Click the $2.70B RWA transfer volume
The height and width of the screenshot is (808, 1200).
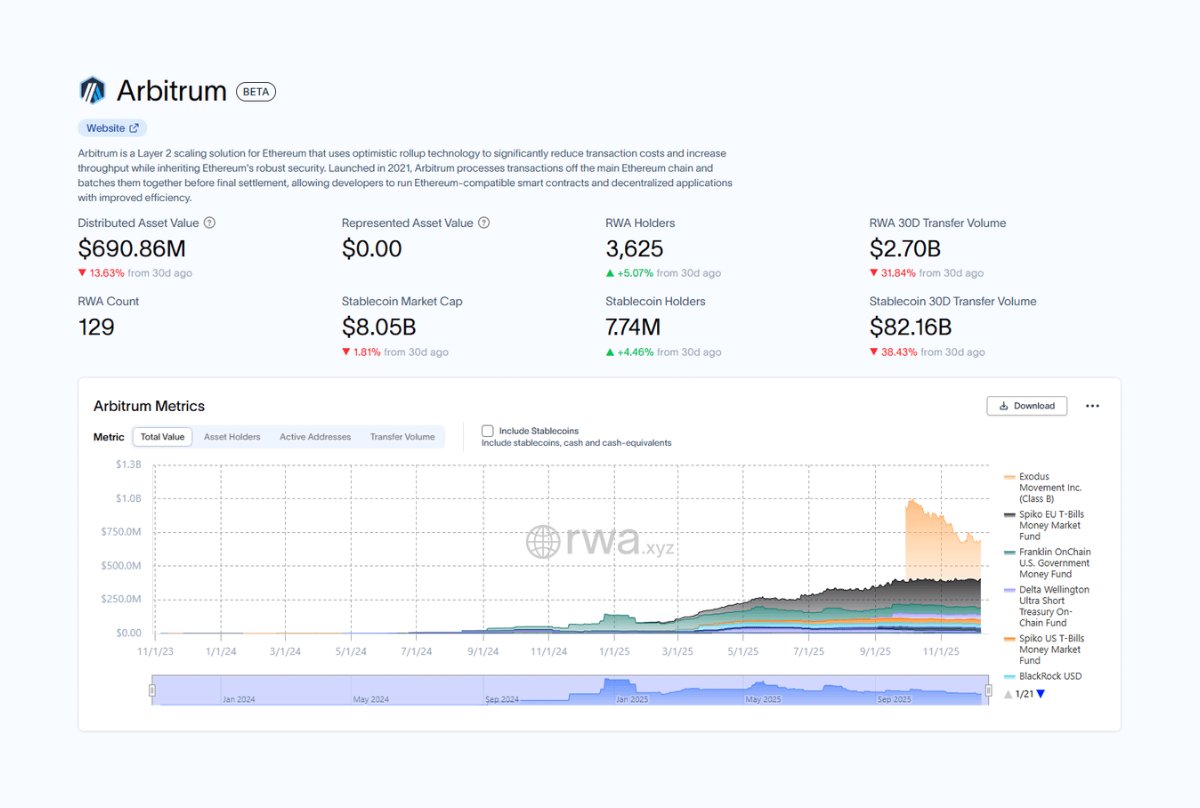pyautogui.click(x=906, y=249)
